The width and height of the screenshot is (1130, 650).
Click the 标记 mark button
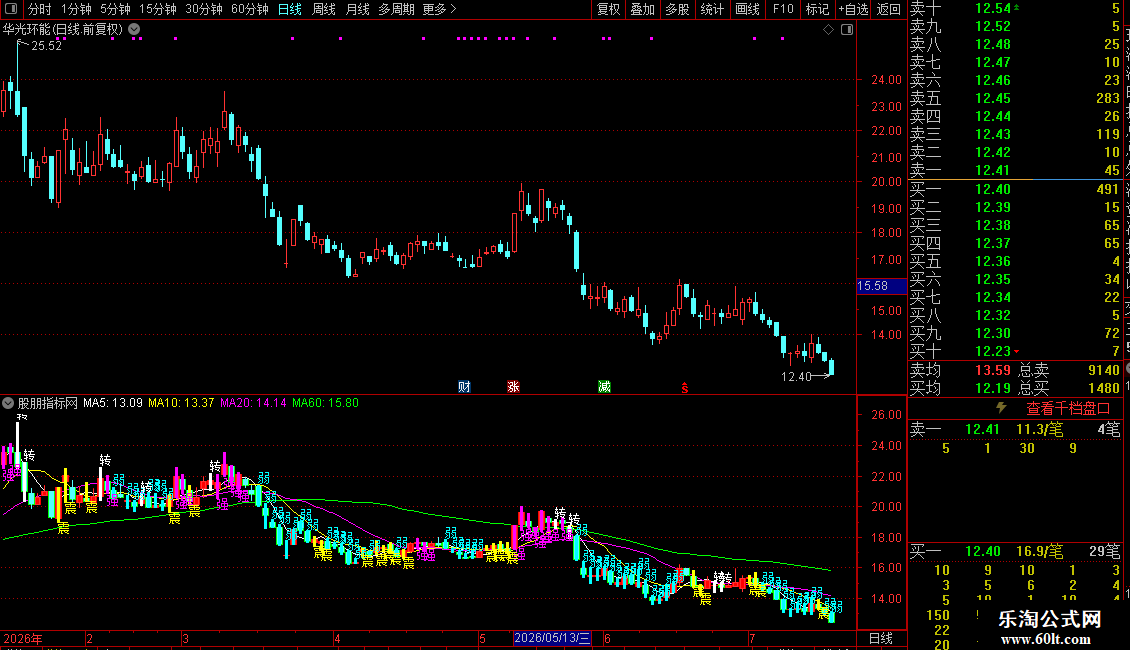(x=817, y=9)
